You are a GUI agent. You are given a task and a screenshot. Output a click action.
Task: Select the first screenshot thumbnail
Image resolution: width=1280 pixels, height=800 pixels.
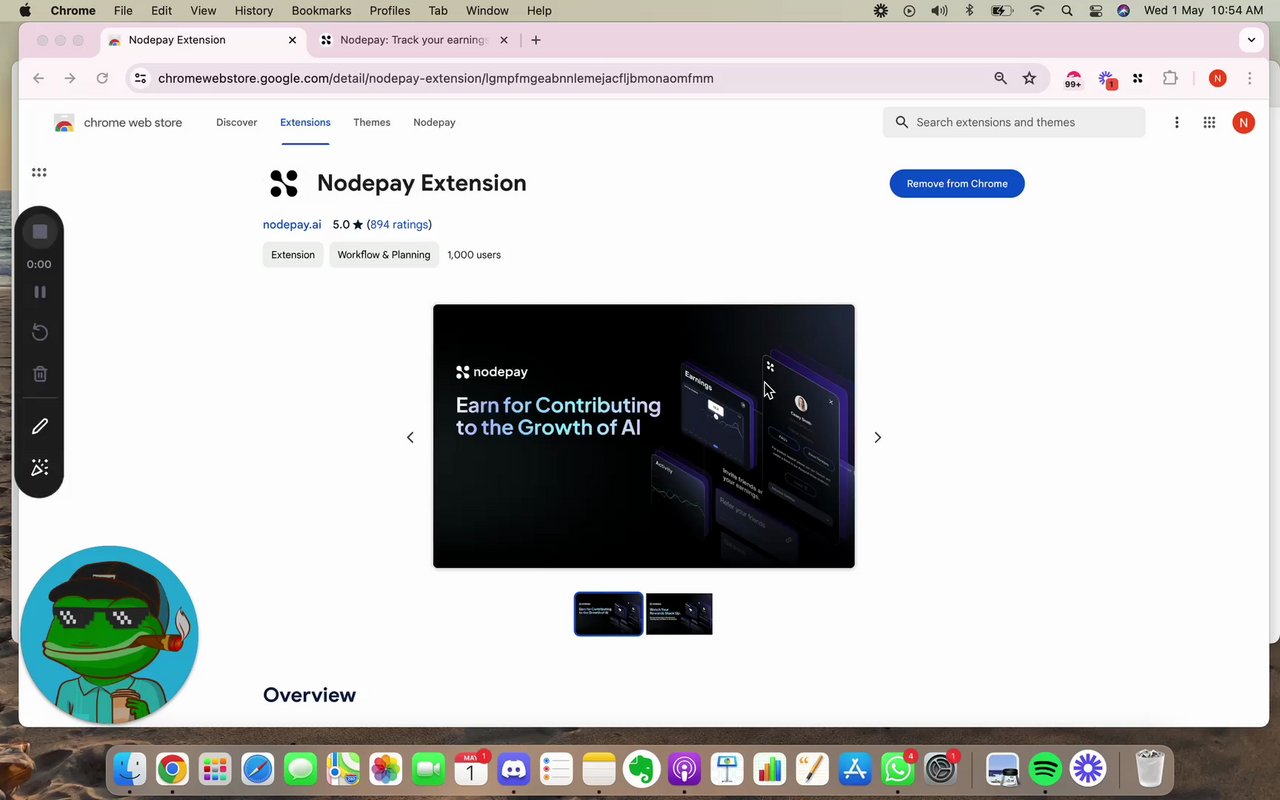point(609,614)
